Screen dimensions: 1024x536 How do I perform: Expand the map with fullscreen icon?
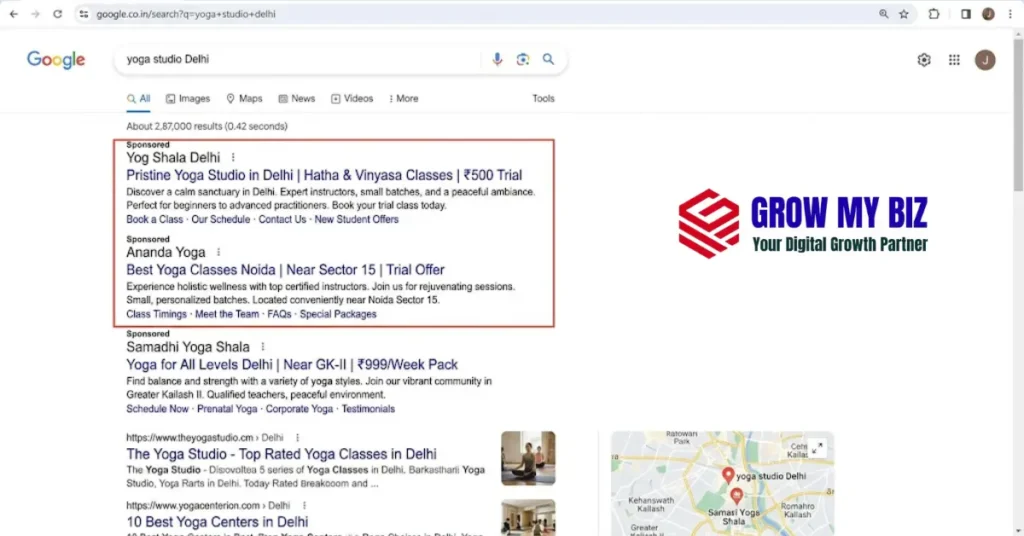(x=817, y=448)
